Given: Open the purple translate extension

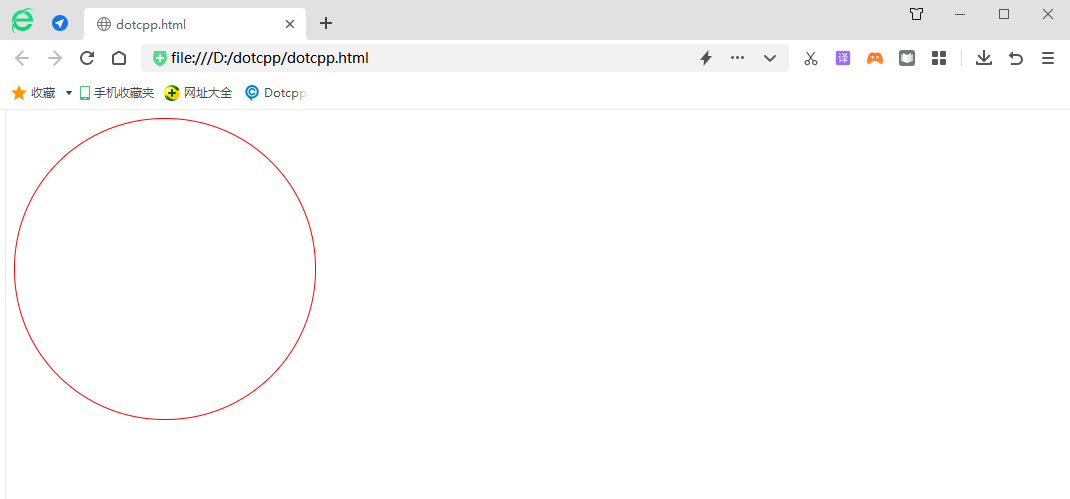Looking at the screenshot, I should click(843, 58).
